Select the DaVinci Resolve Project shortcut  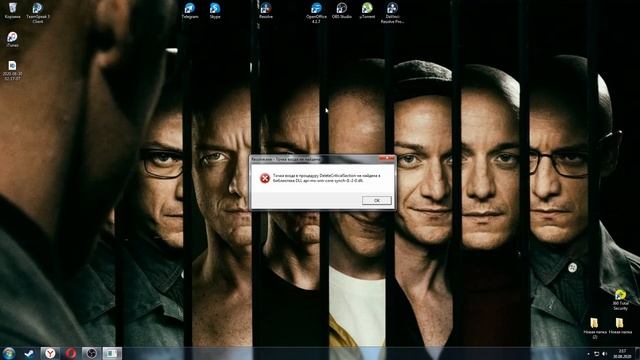point(392,12)
